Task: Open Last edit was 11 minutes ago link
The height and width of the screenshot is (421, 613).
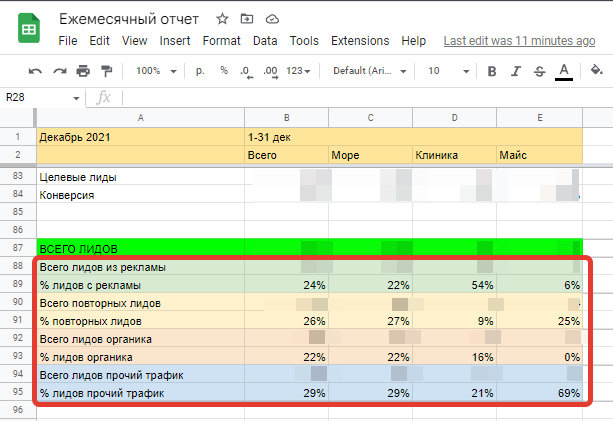Action: (519, 41)
